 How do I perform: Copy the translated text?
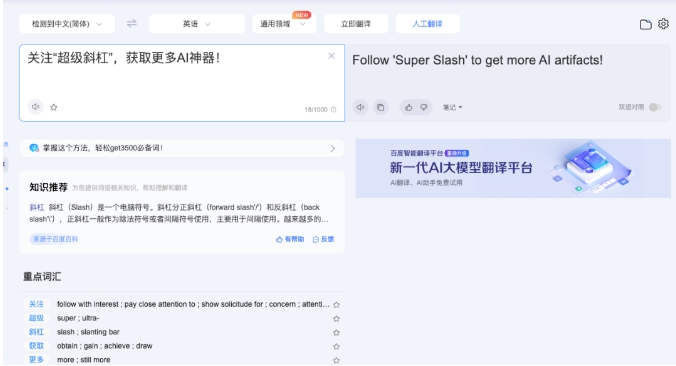(381, 107)
